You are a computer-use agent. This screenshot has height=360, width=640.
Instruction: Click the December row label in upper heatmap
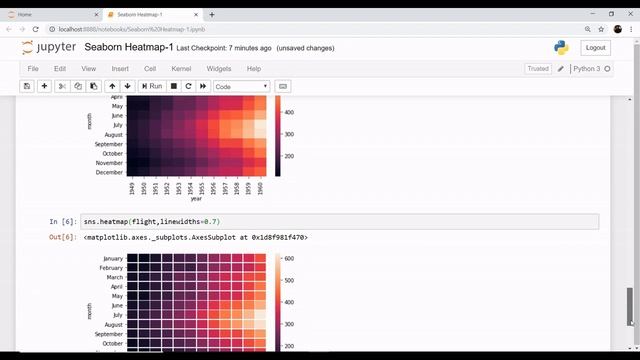pos(109,172)
